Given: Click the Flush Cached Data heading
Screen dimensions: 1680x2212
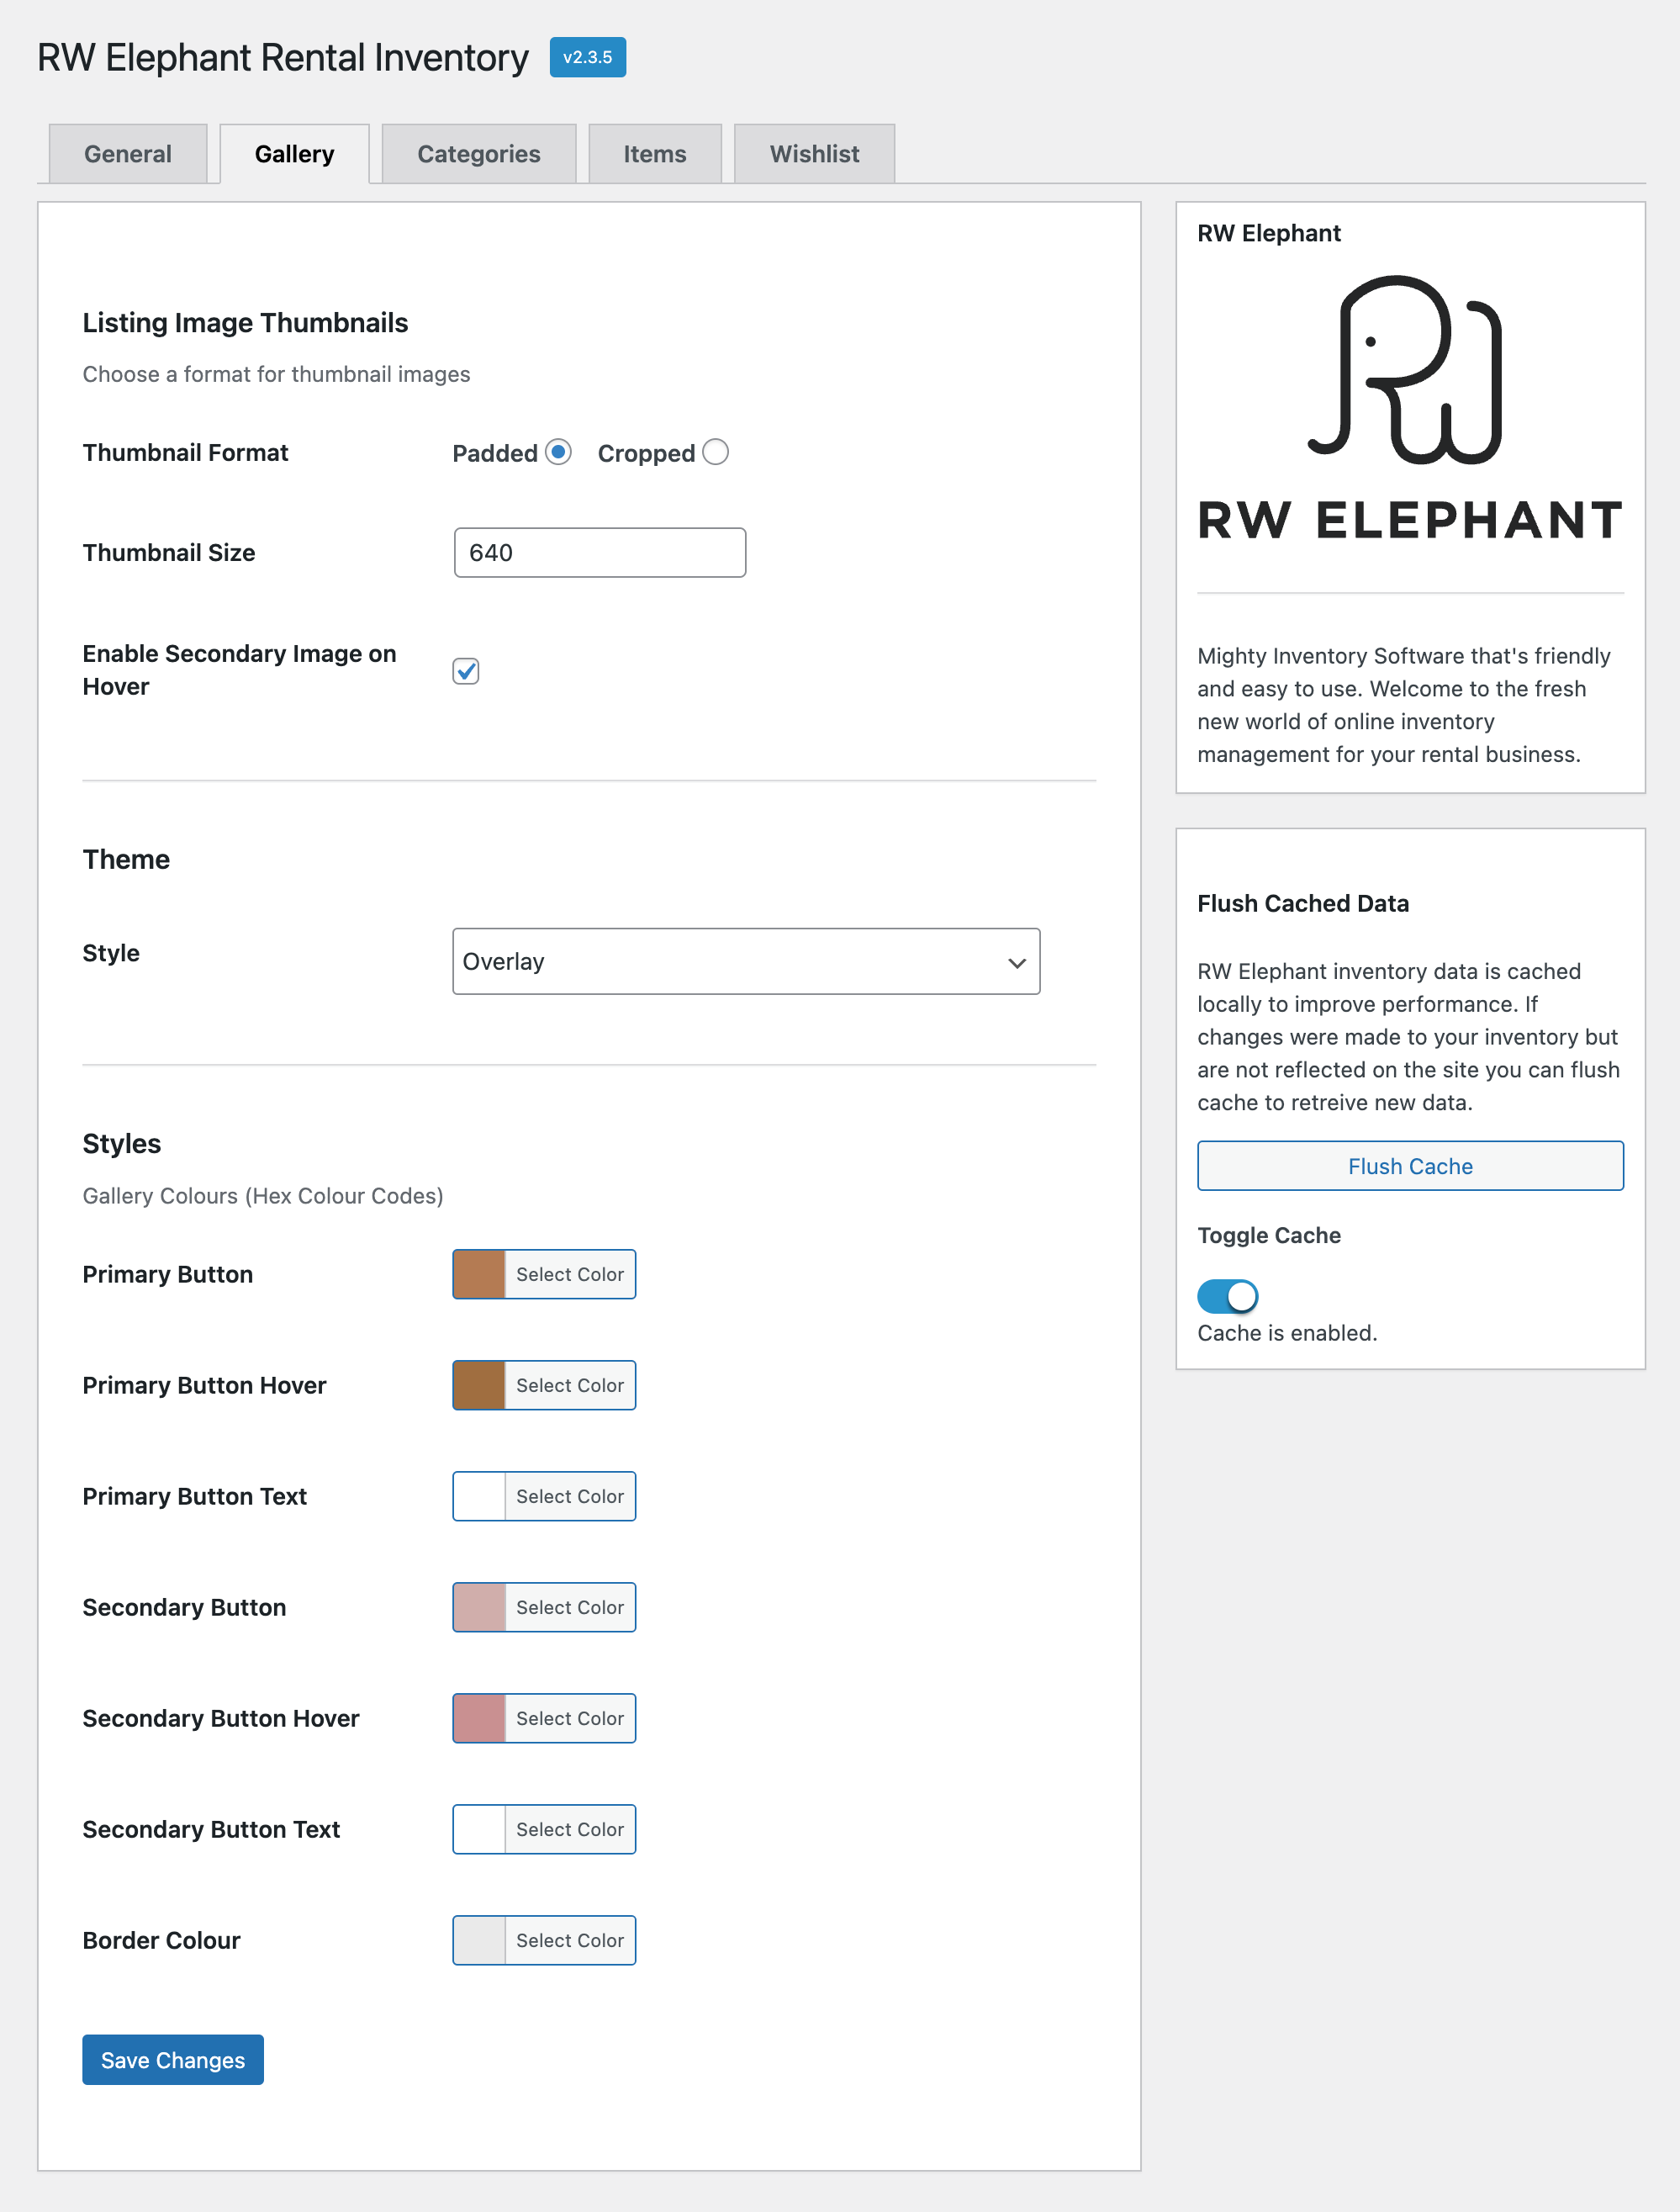Looking at the screenshot, I should pyautogui.click(x=1303, y=904).
